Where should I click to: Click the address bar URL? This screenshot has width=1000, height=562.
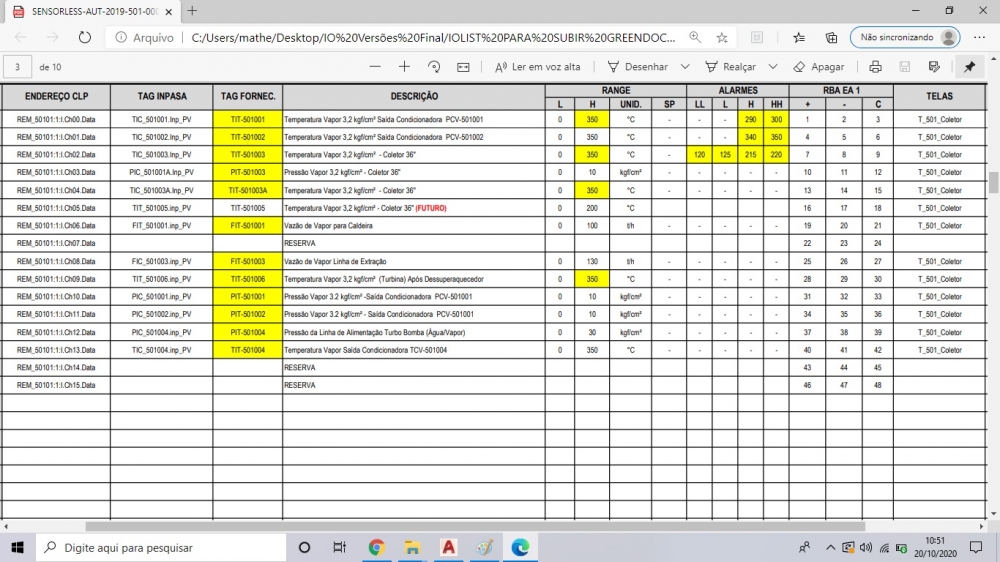click(x=433, y=37)
